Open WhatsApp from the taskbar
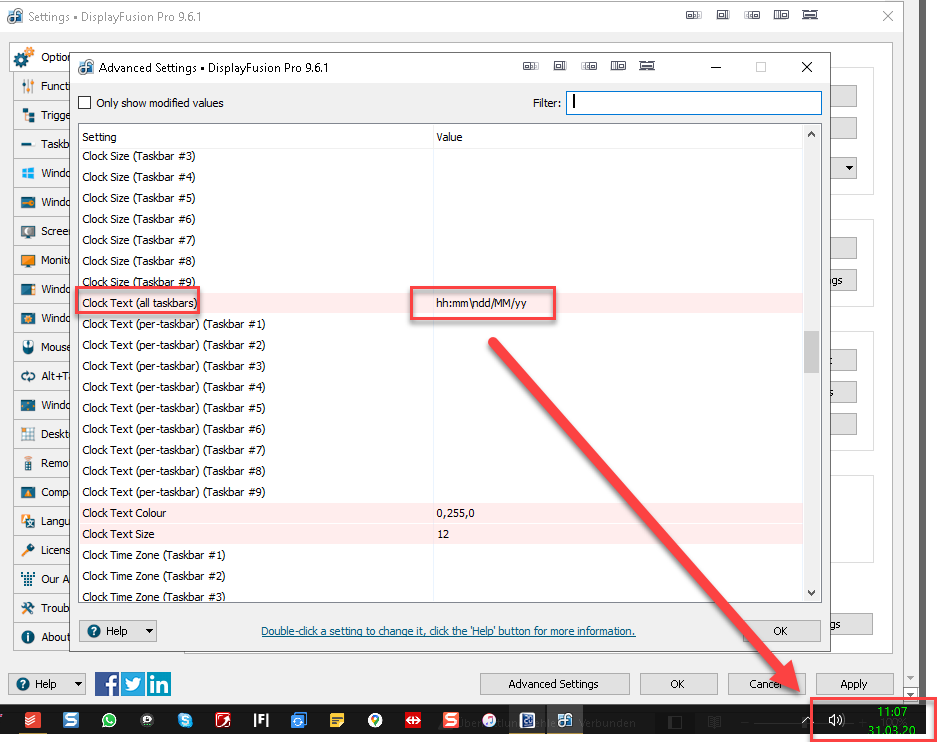 pos(109,720)
